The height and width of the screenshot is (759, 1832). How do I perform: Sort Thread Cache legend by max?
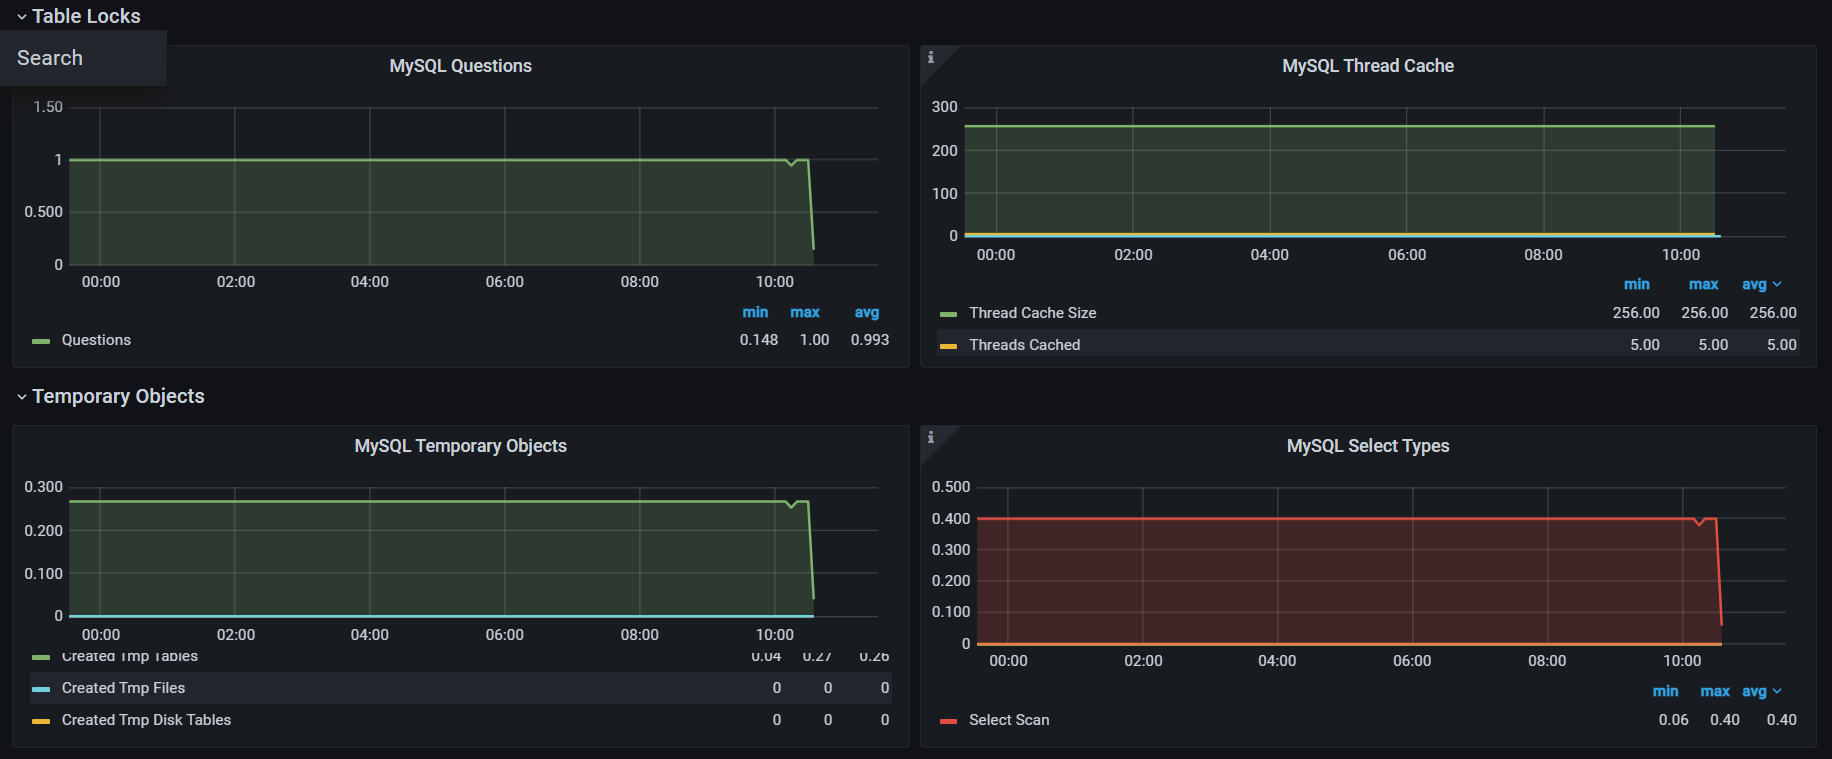(x=1704, y=284)
